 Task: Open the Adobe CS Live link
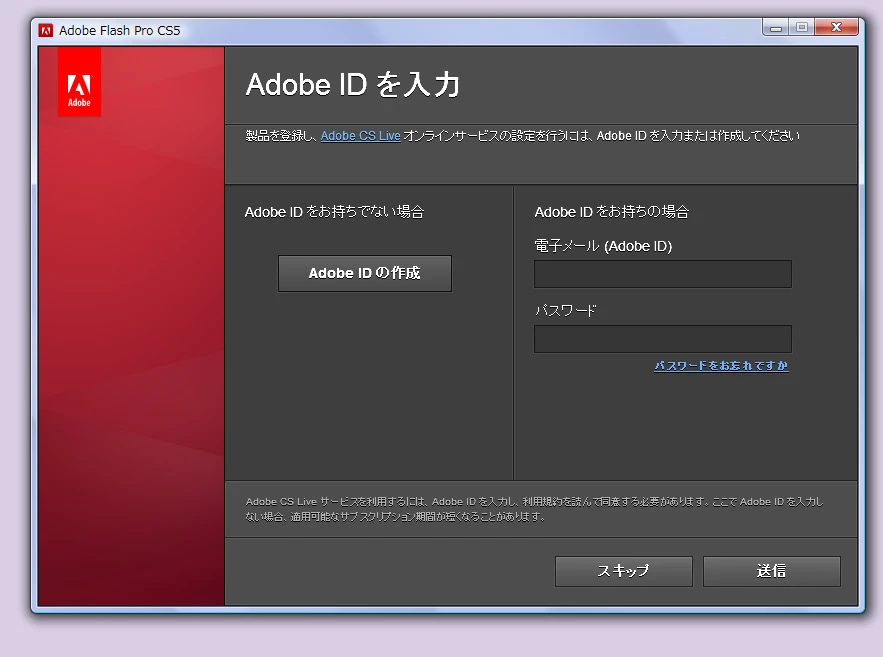click(x=360, y=136)
